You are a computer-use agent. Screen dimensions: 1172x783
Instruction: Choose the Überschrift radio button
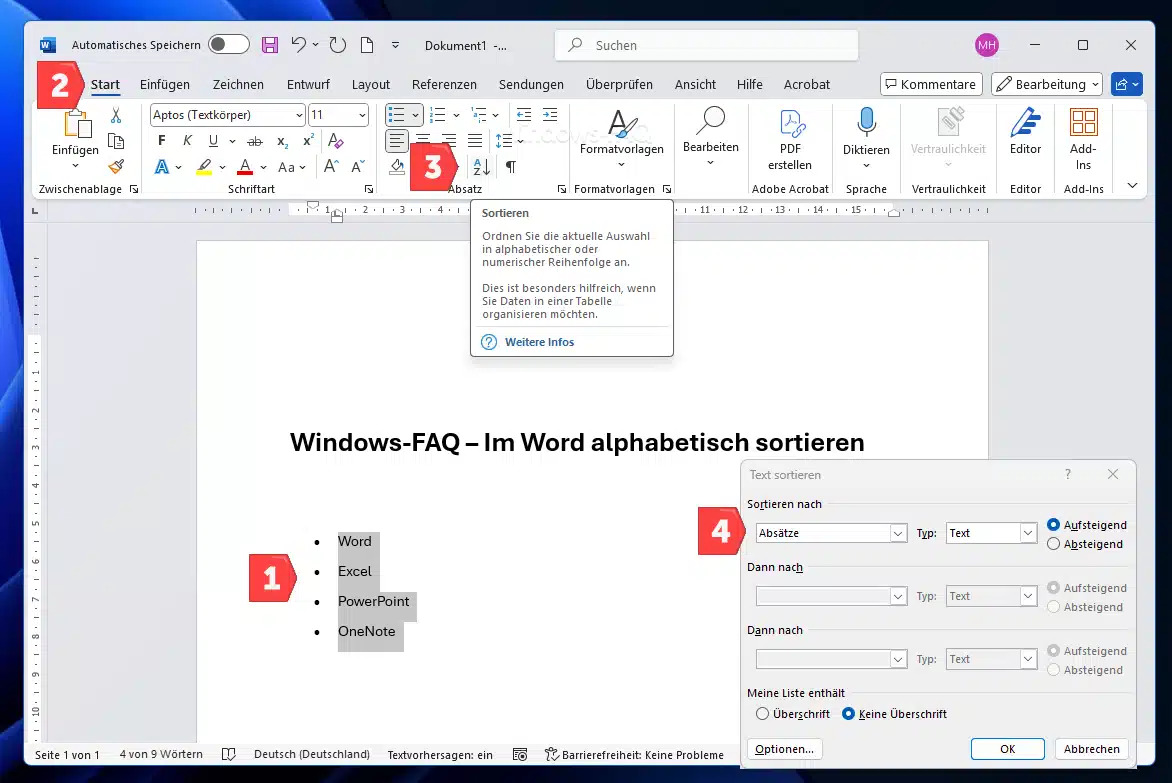[x=763, y=714]
